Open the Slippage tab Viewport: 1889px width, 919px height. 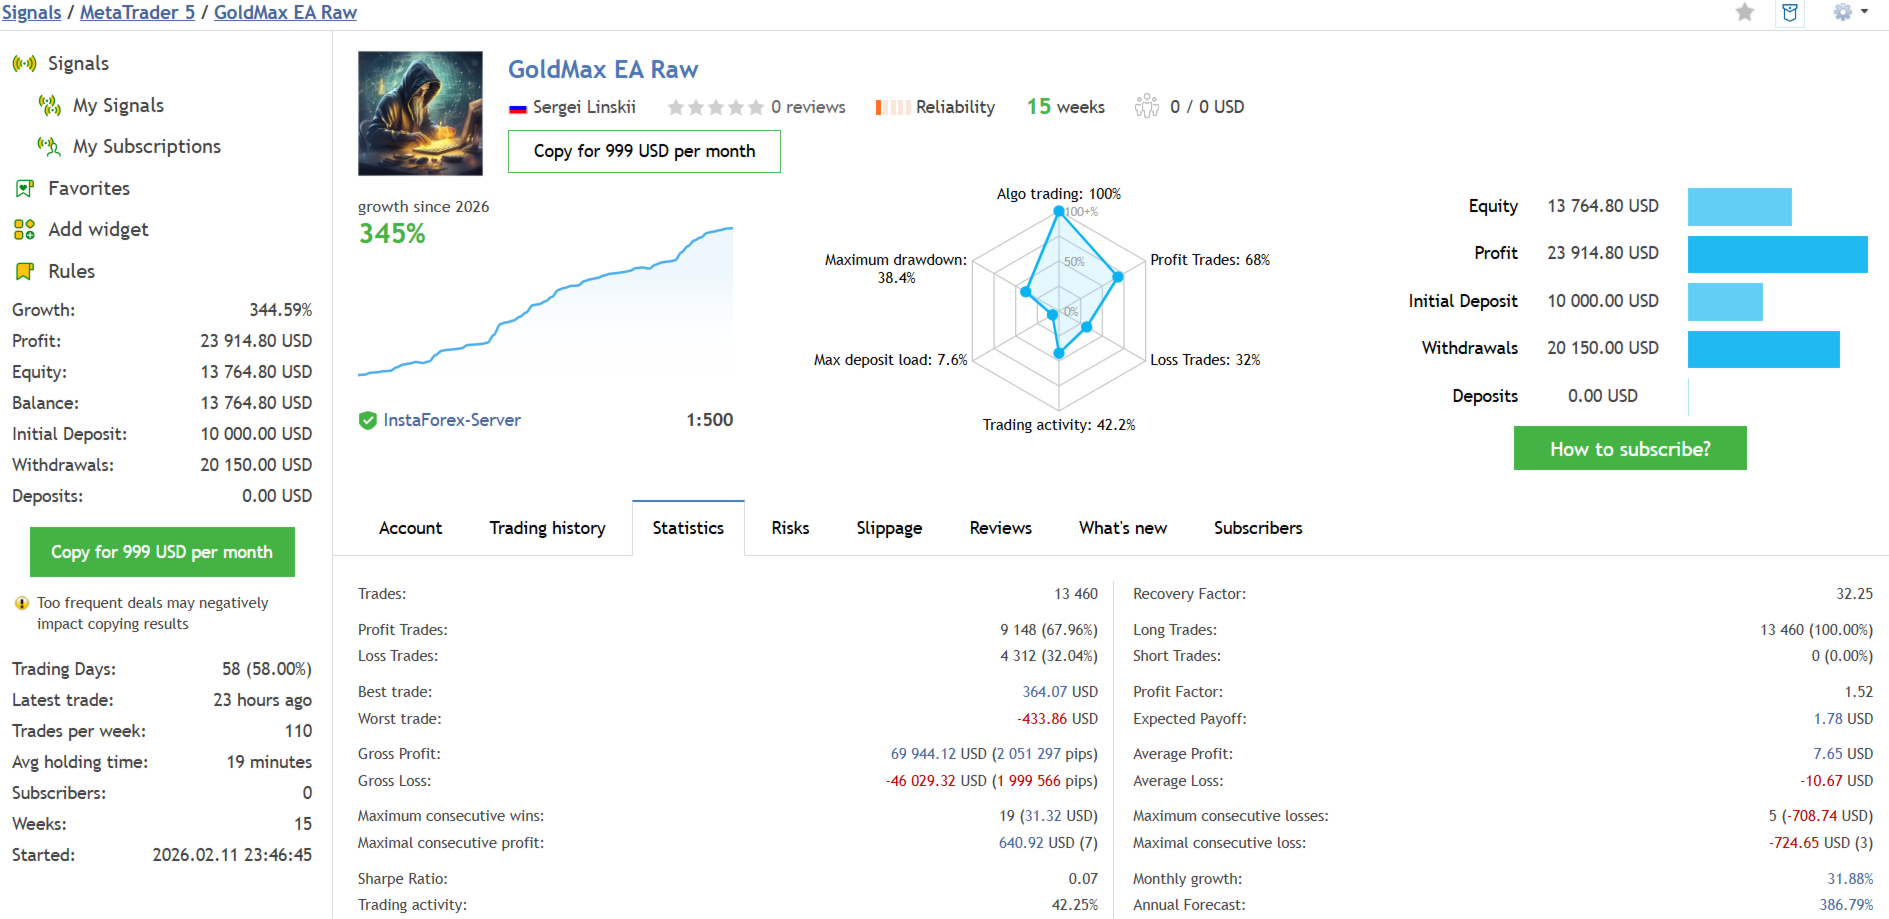(889, 528)
